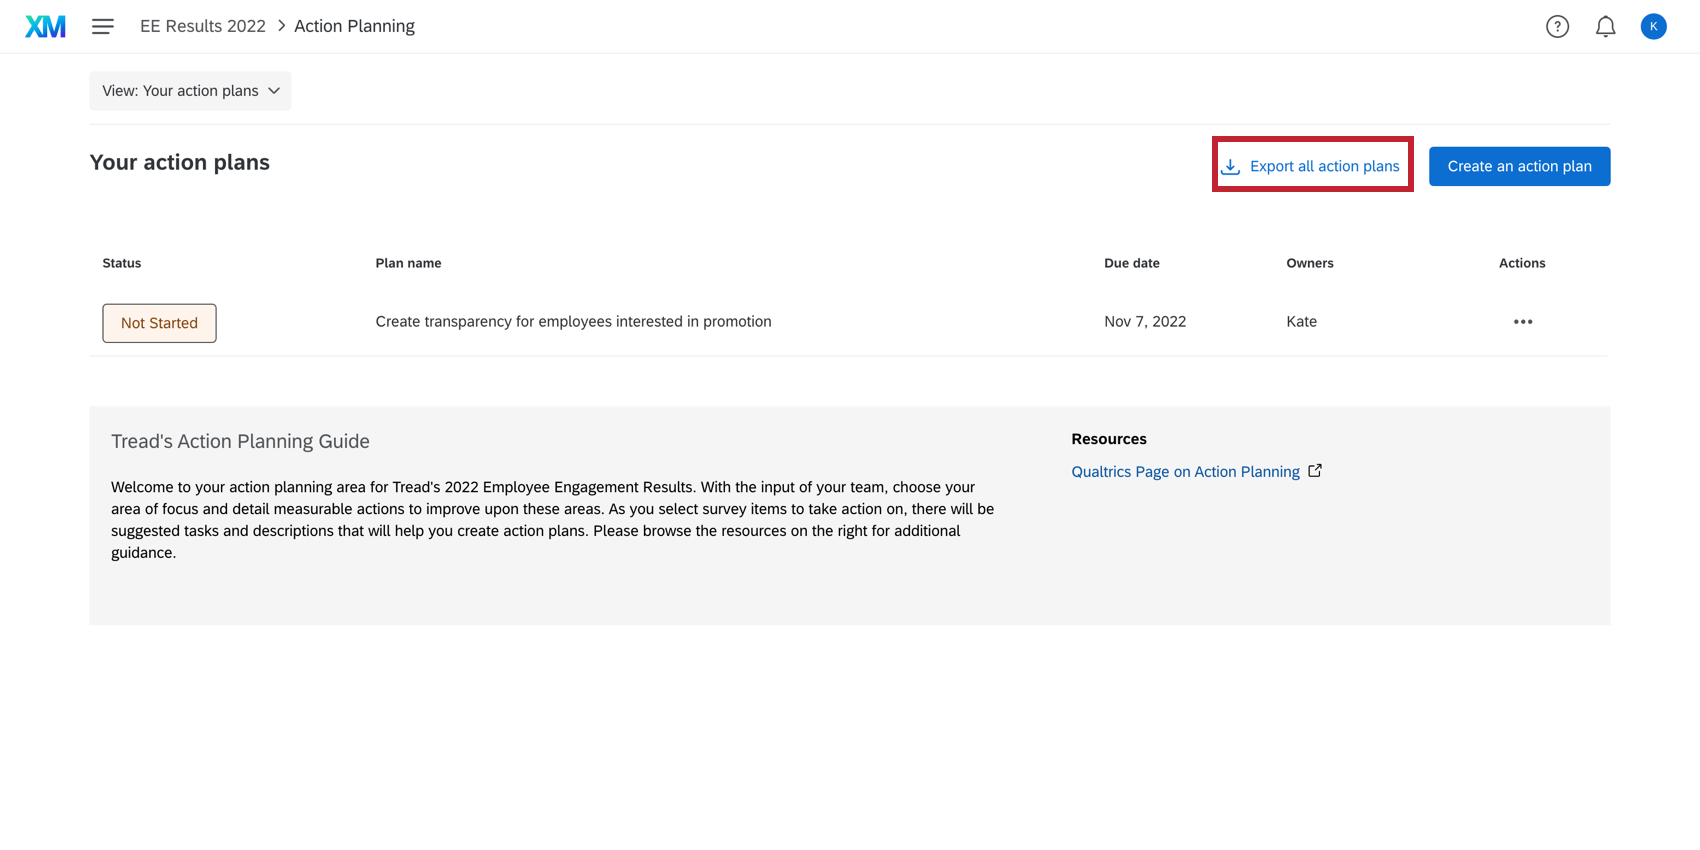Click the Plan name column header
Viewport: 1700px width, 850px height.
(x=408, y=263)
